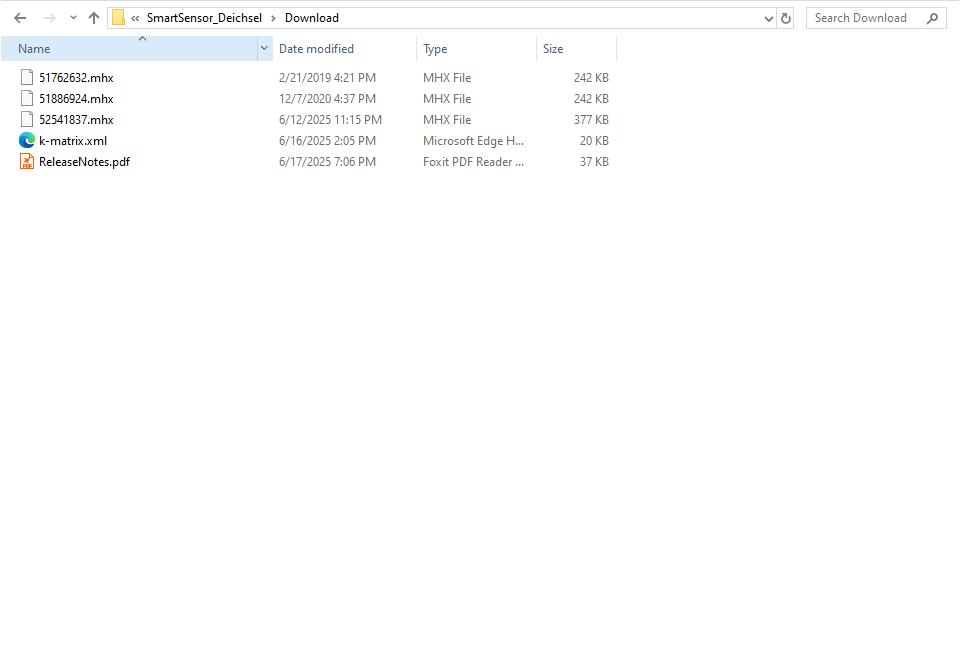Open the Name column filter dropdown
The height and width of the screenshot is (649, 960).
pyautogui.click(x=263, y=48)
